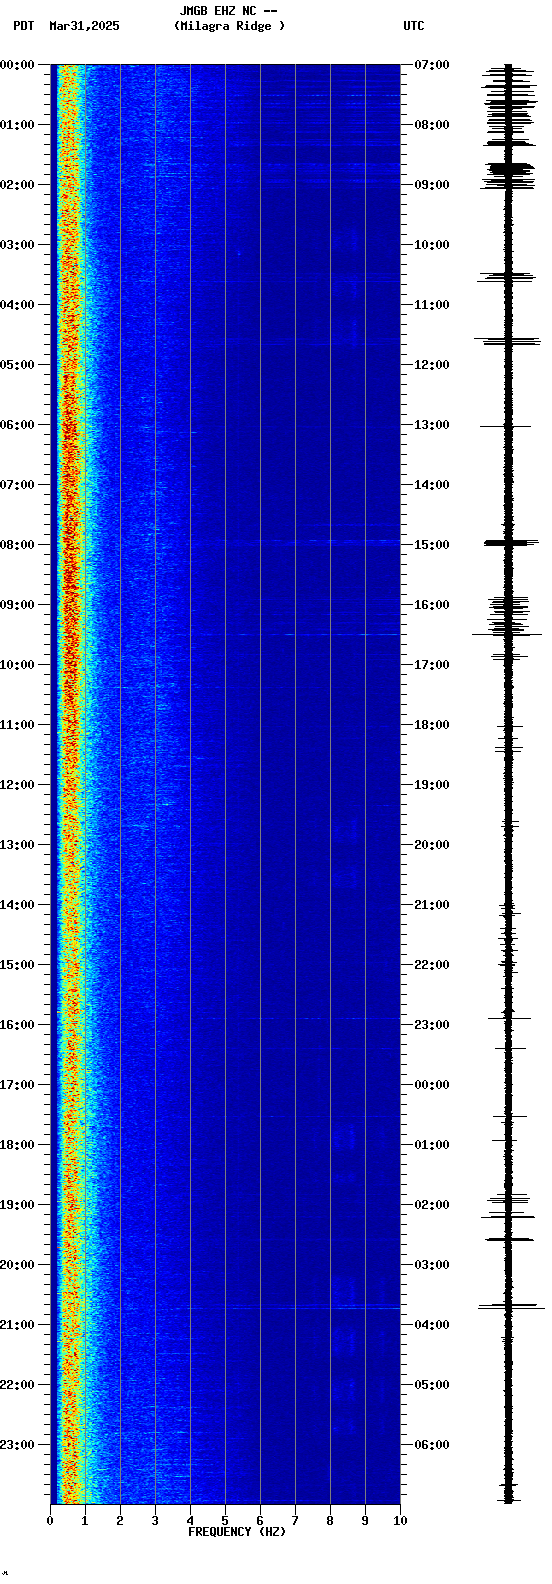The width and height of the screenshot is (552, 1584).
Task: Select the '(Milagra Ridge )' subtitle
Action: (x=229, y=26)
